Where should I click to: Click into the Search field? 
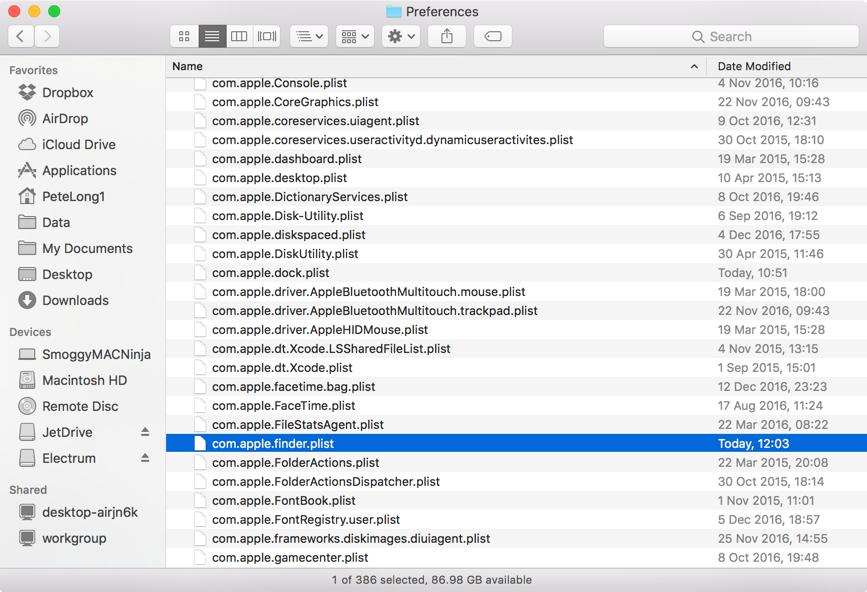[x=731, y=36]
